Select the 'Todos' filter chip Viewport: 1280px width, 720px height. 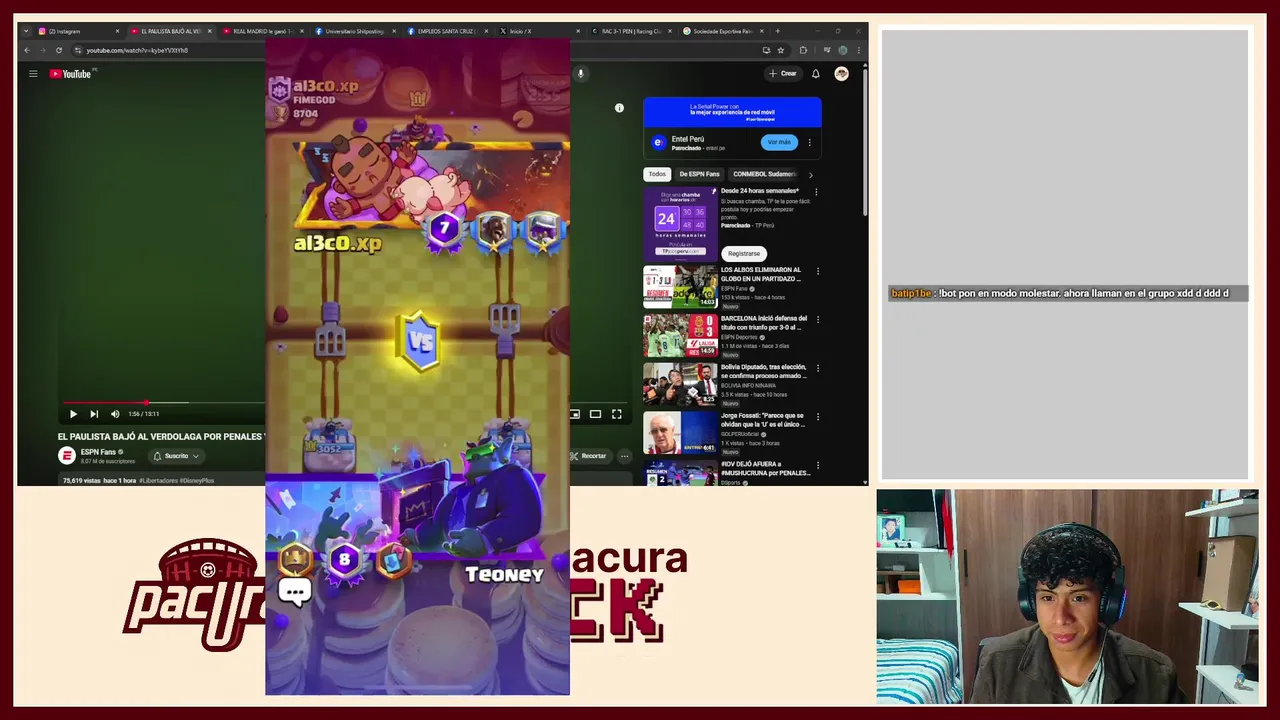tap(657, 174)
